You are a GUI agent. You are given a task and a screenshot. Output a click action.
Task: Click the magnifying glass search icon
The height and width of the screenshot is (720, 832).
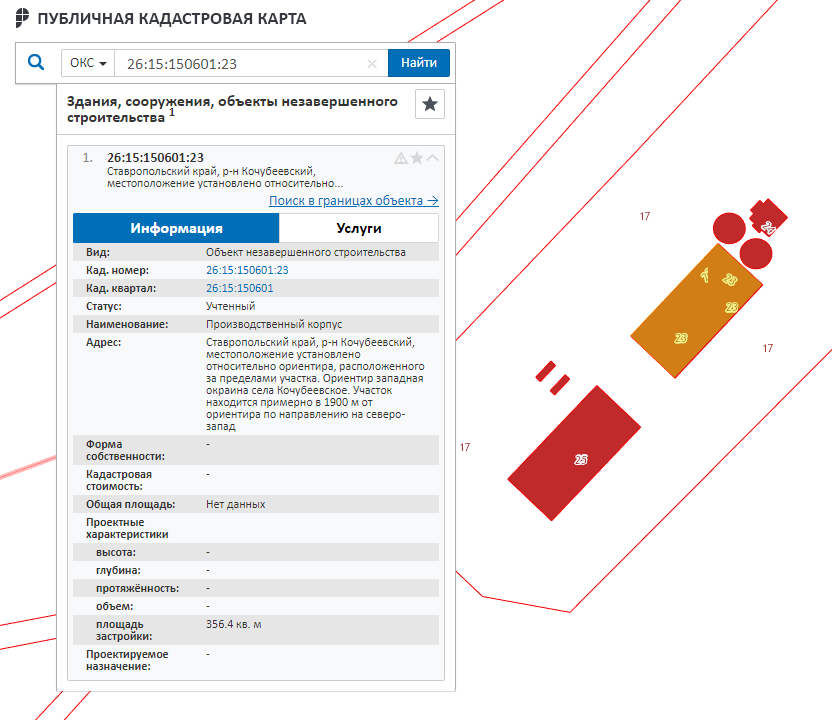pyautogui.click(x=36, y=63)
